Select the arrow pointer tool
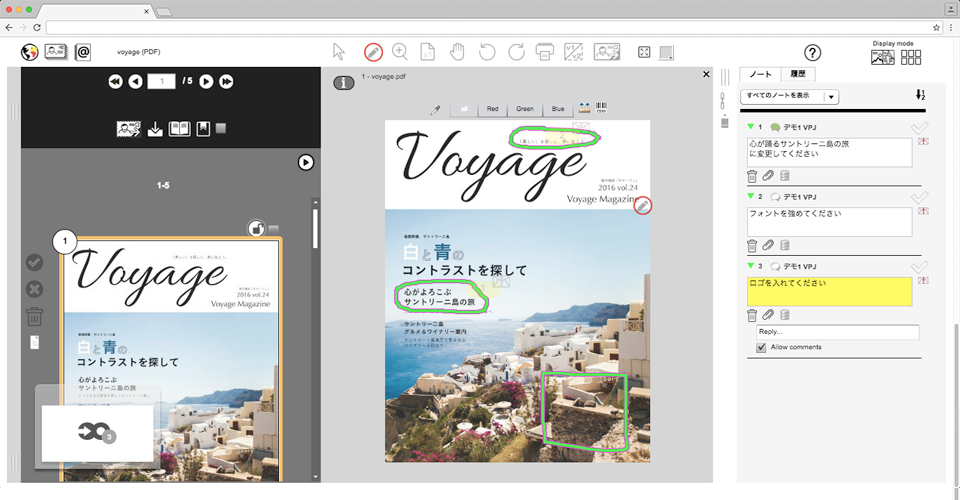This screenshot has height=500, width=960. pos(339,52)
